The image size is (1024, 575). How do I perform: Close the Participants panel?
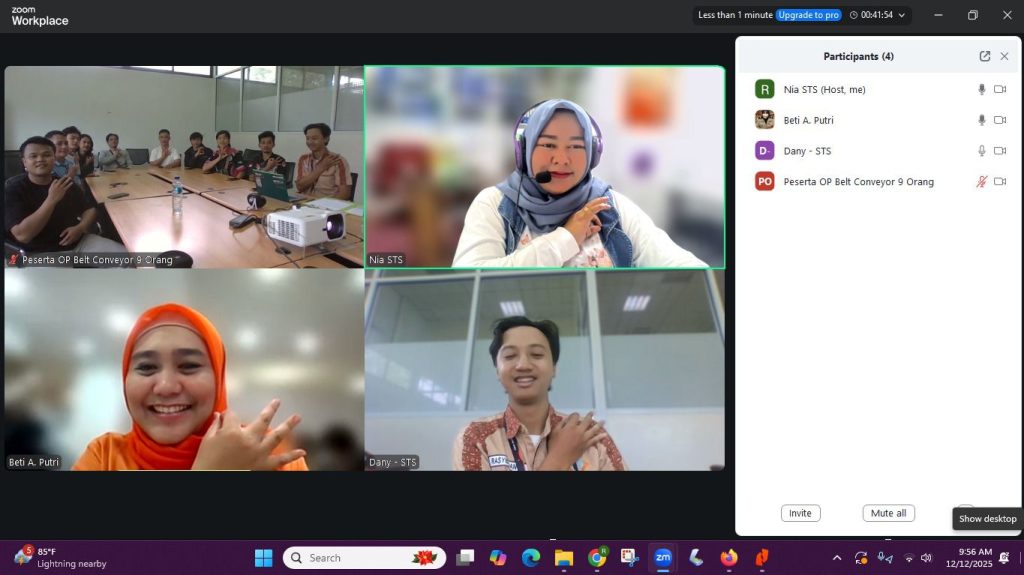1004,57
